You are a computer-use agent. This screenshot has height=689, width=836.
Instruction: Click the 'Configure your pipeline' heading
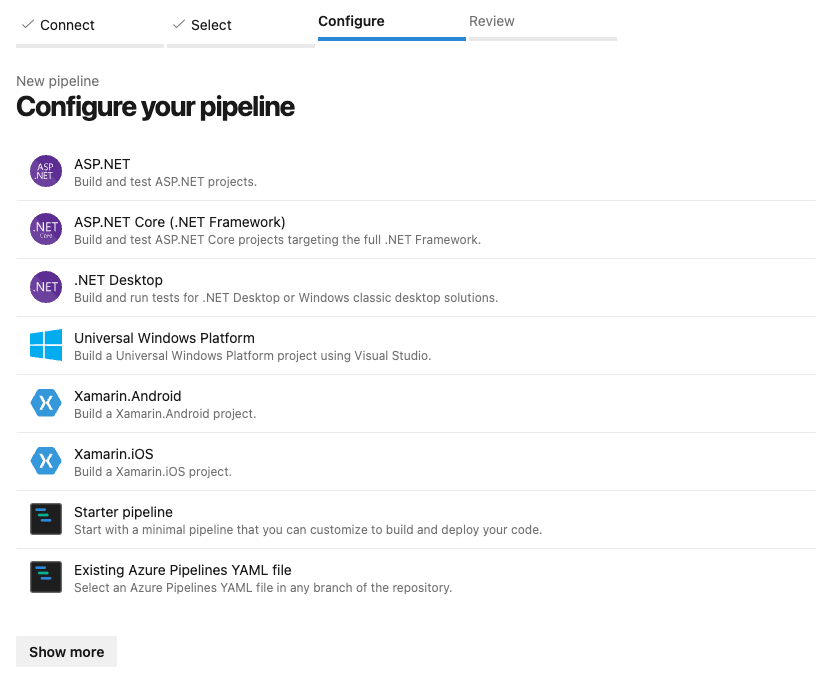[155, 107]
